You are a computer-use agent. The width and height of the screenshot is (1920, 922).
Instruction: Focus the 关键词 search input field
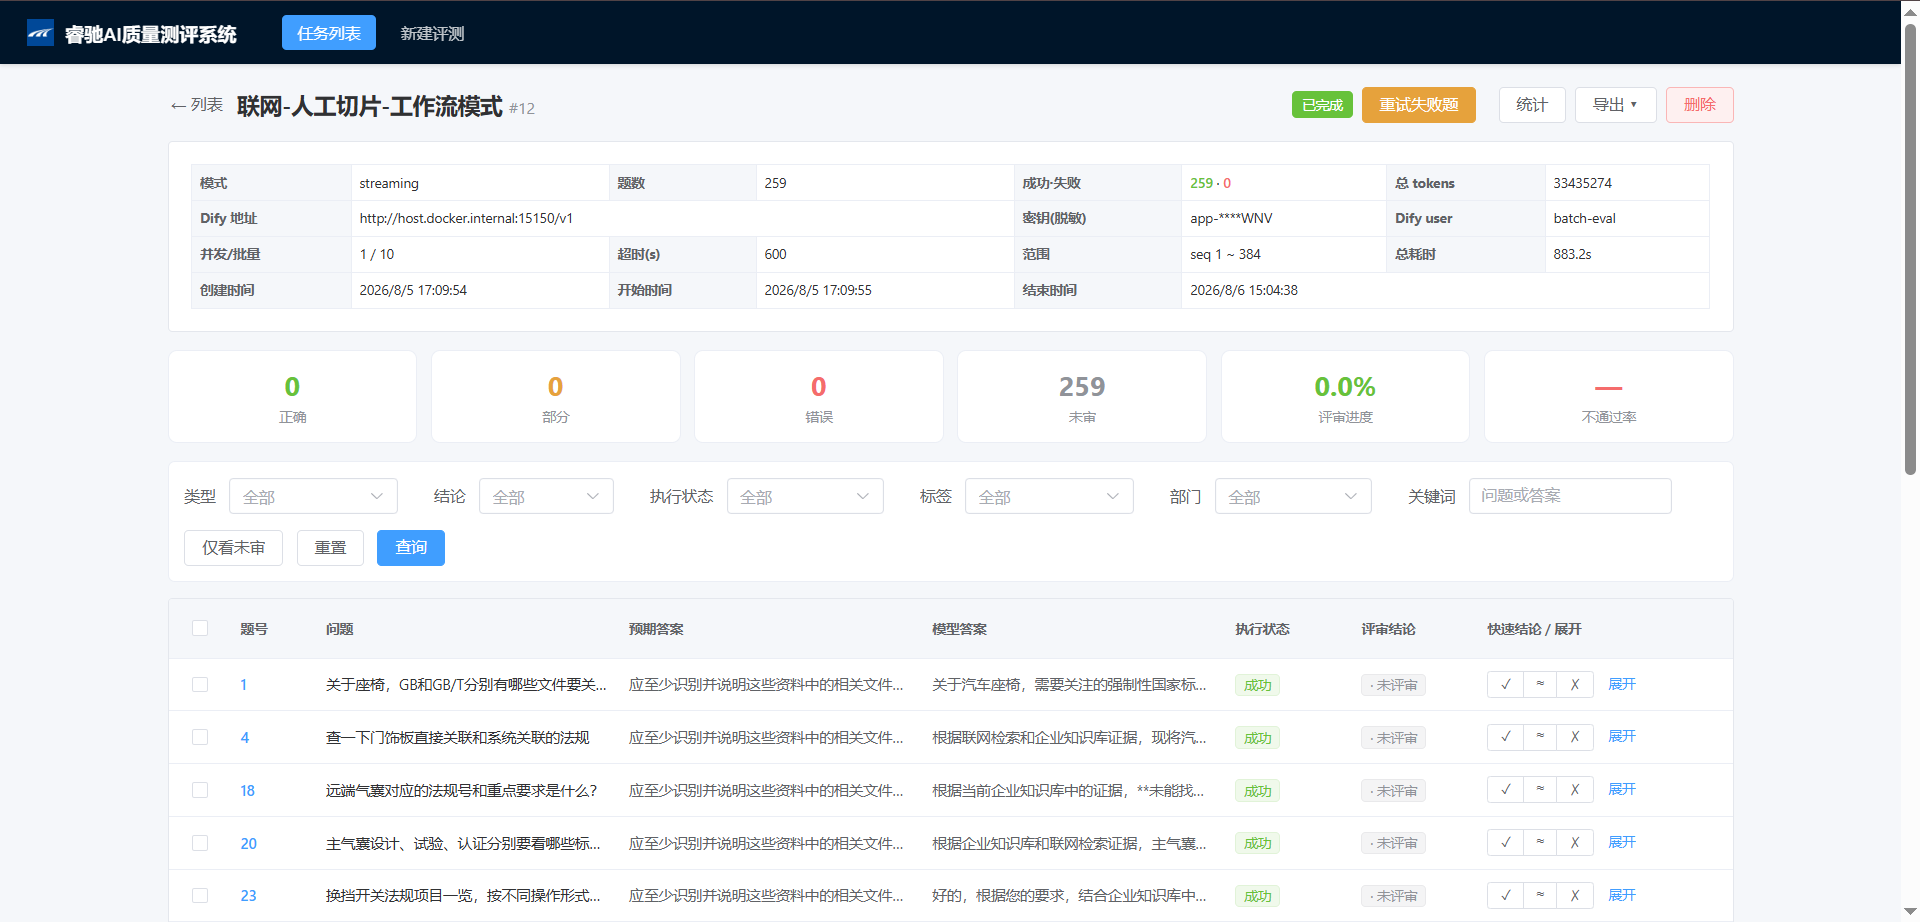[1570, 496]
